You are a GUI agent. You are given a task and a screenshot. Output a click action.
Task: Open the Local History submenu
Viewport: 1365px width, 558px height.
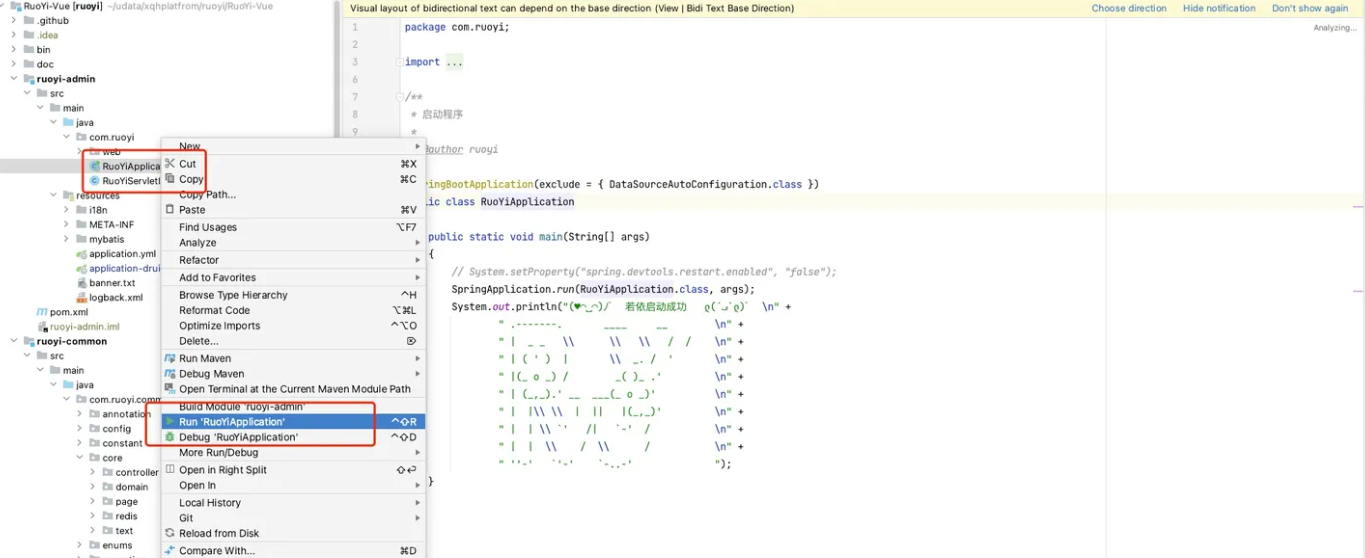[293, 503]
